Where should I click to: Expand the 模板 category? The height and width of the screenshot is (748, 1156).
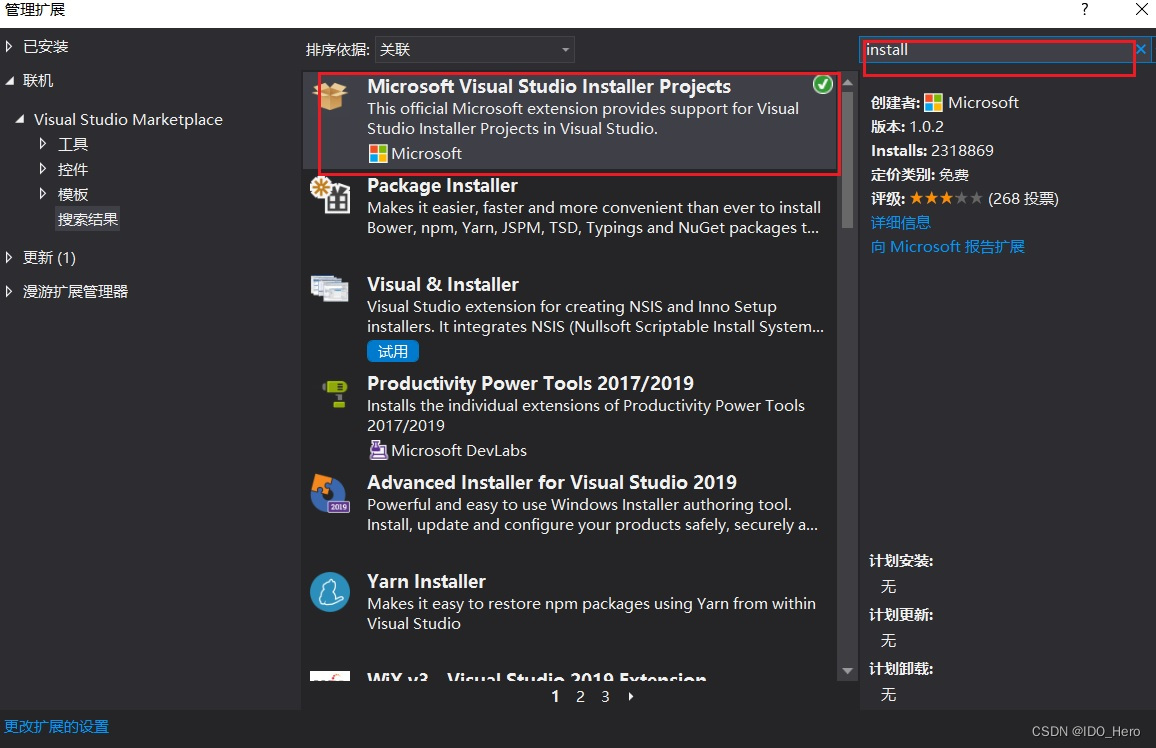[x=43, y=194]
